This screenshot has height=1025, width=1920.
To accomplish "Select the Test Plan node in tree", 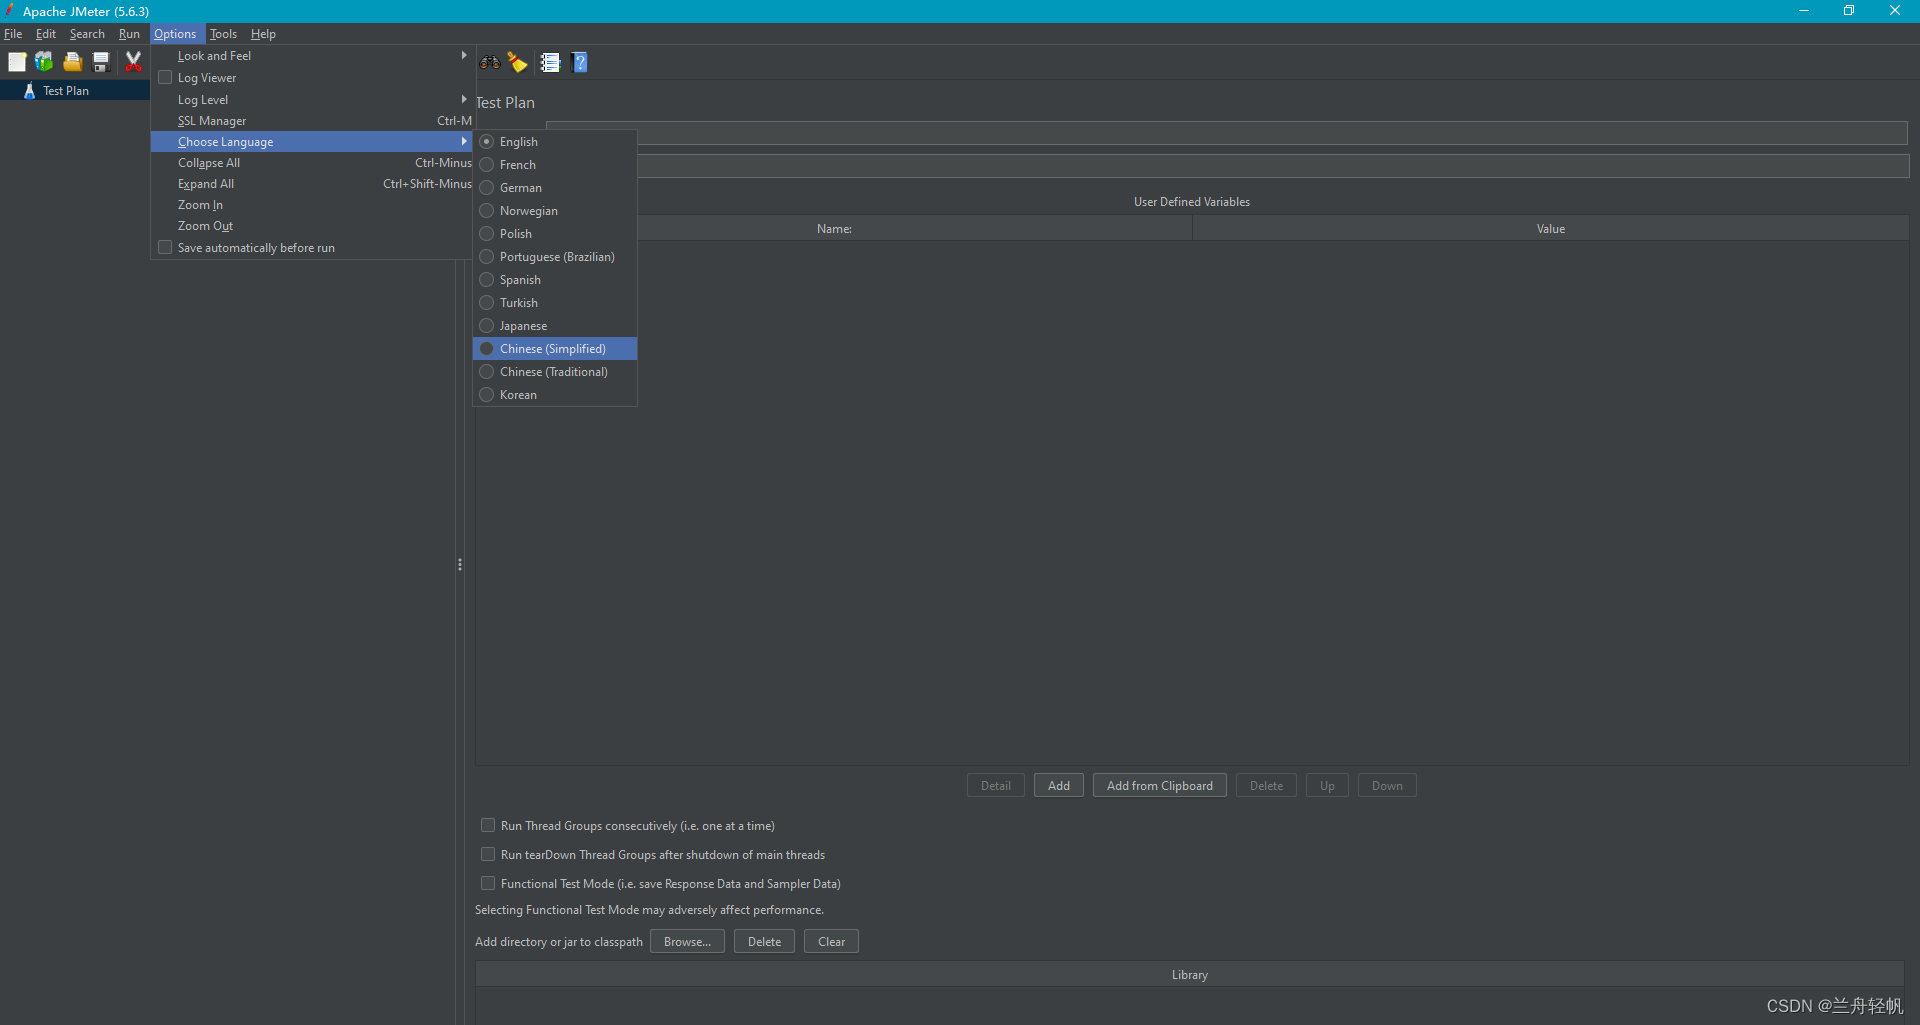I will [x=66, y=91].
